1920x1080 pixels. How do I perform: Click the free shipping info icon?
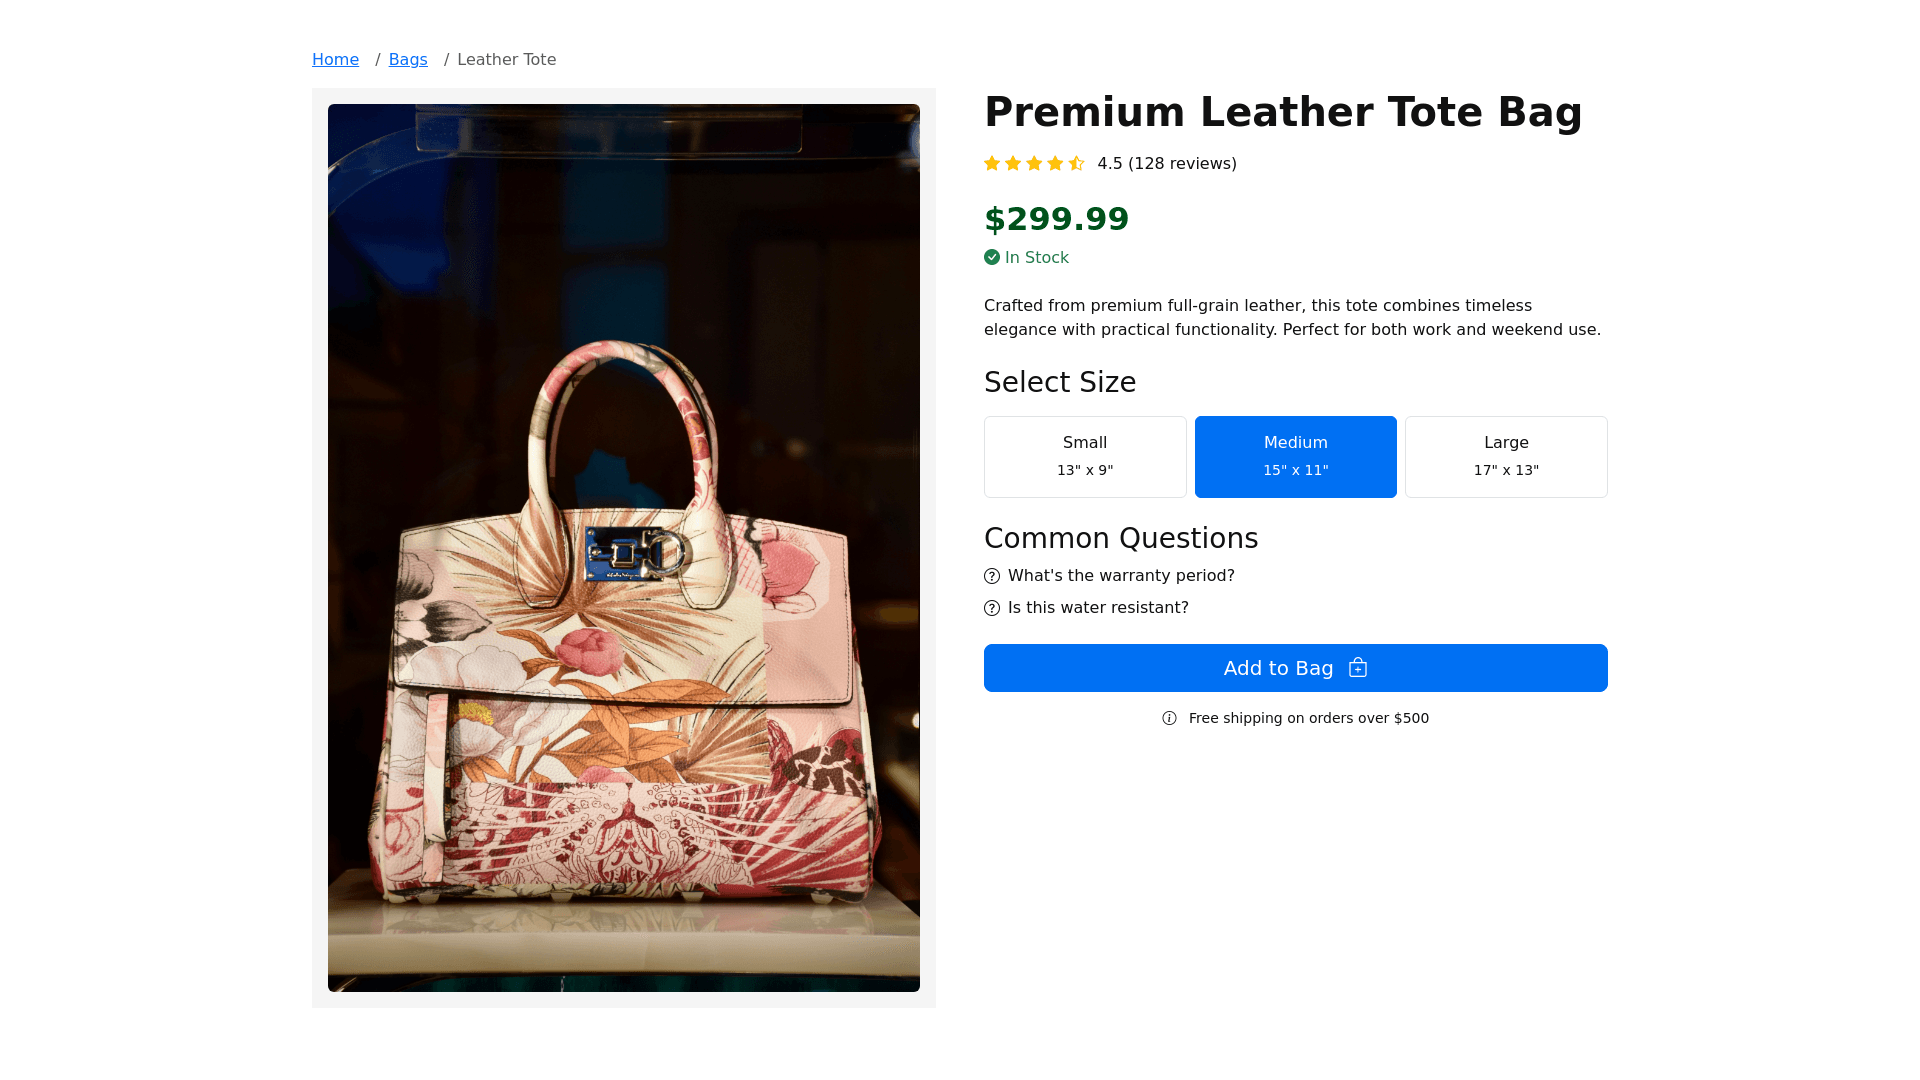point(1170,719)
